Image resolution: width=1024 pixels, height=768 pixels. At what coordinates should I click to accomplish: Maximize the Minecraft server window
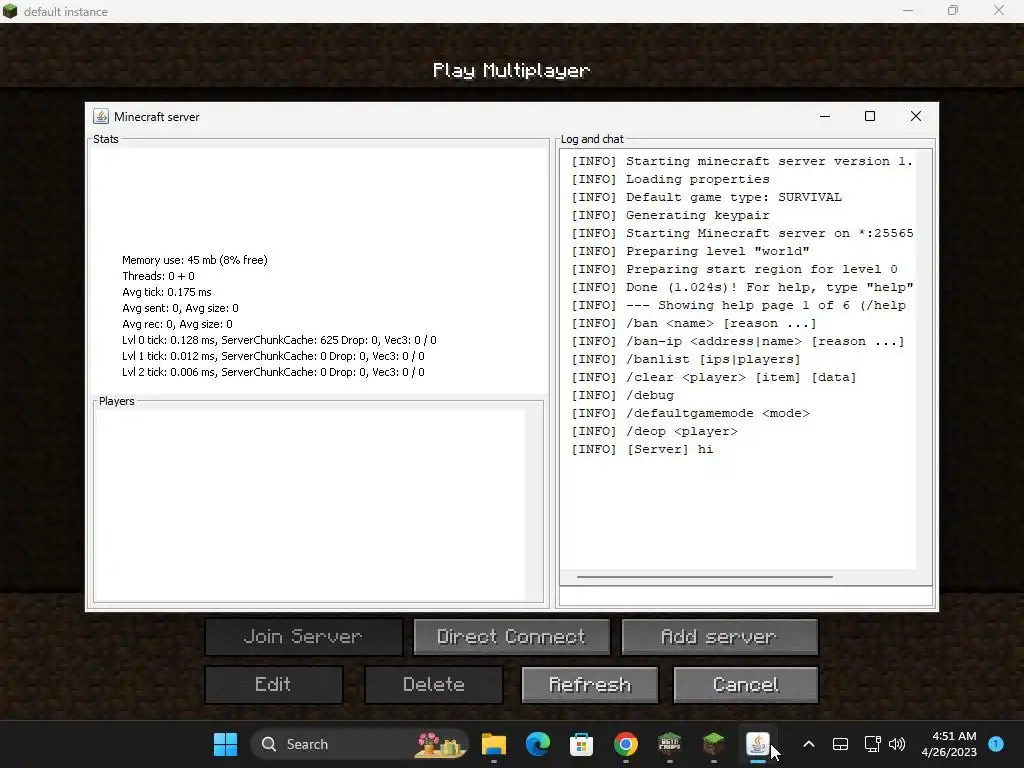point(870,116)
